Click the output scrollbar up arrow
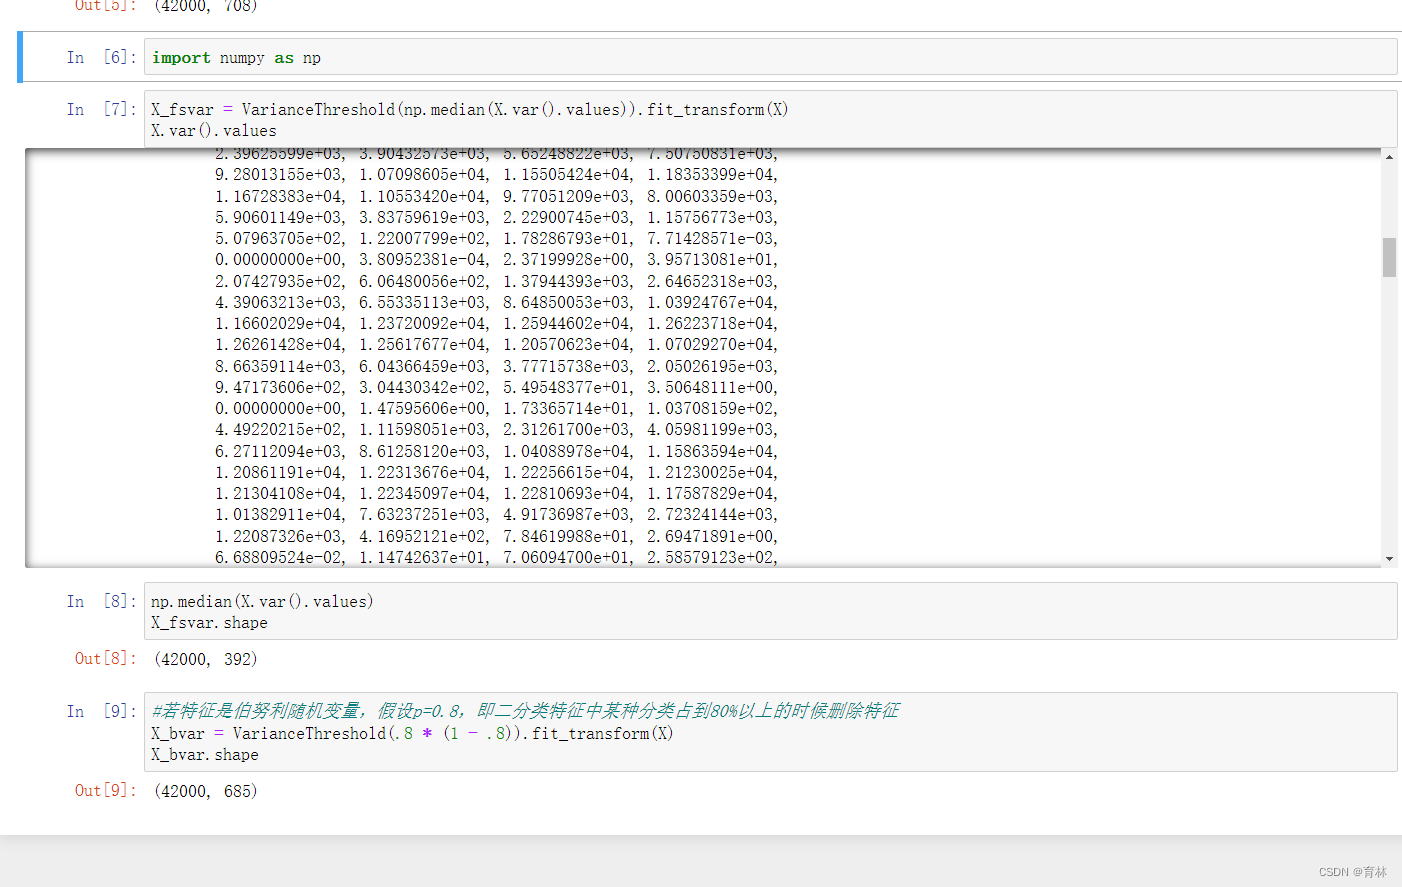This screenshot has height=887, width=1402. pos(1389,157)
